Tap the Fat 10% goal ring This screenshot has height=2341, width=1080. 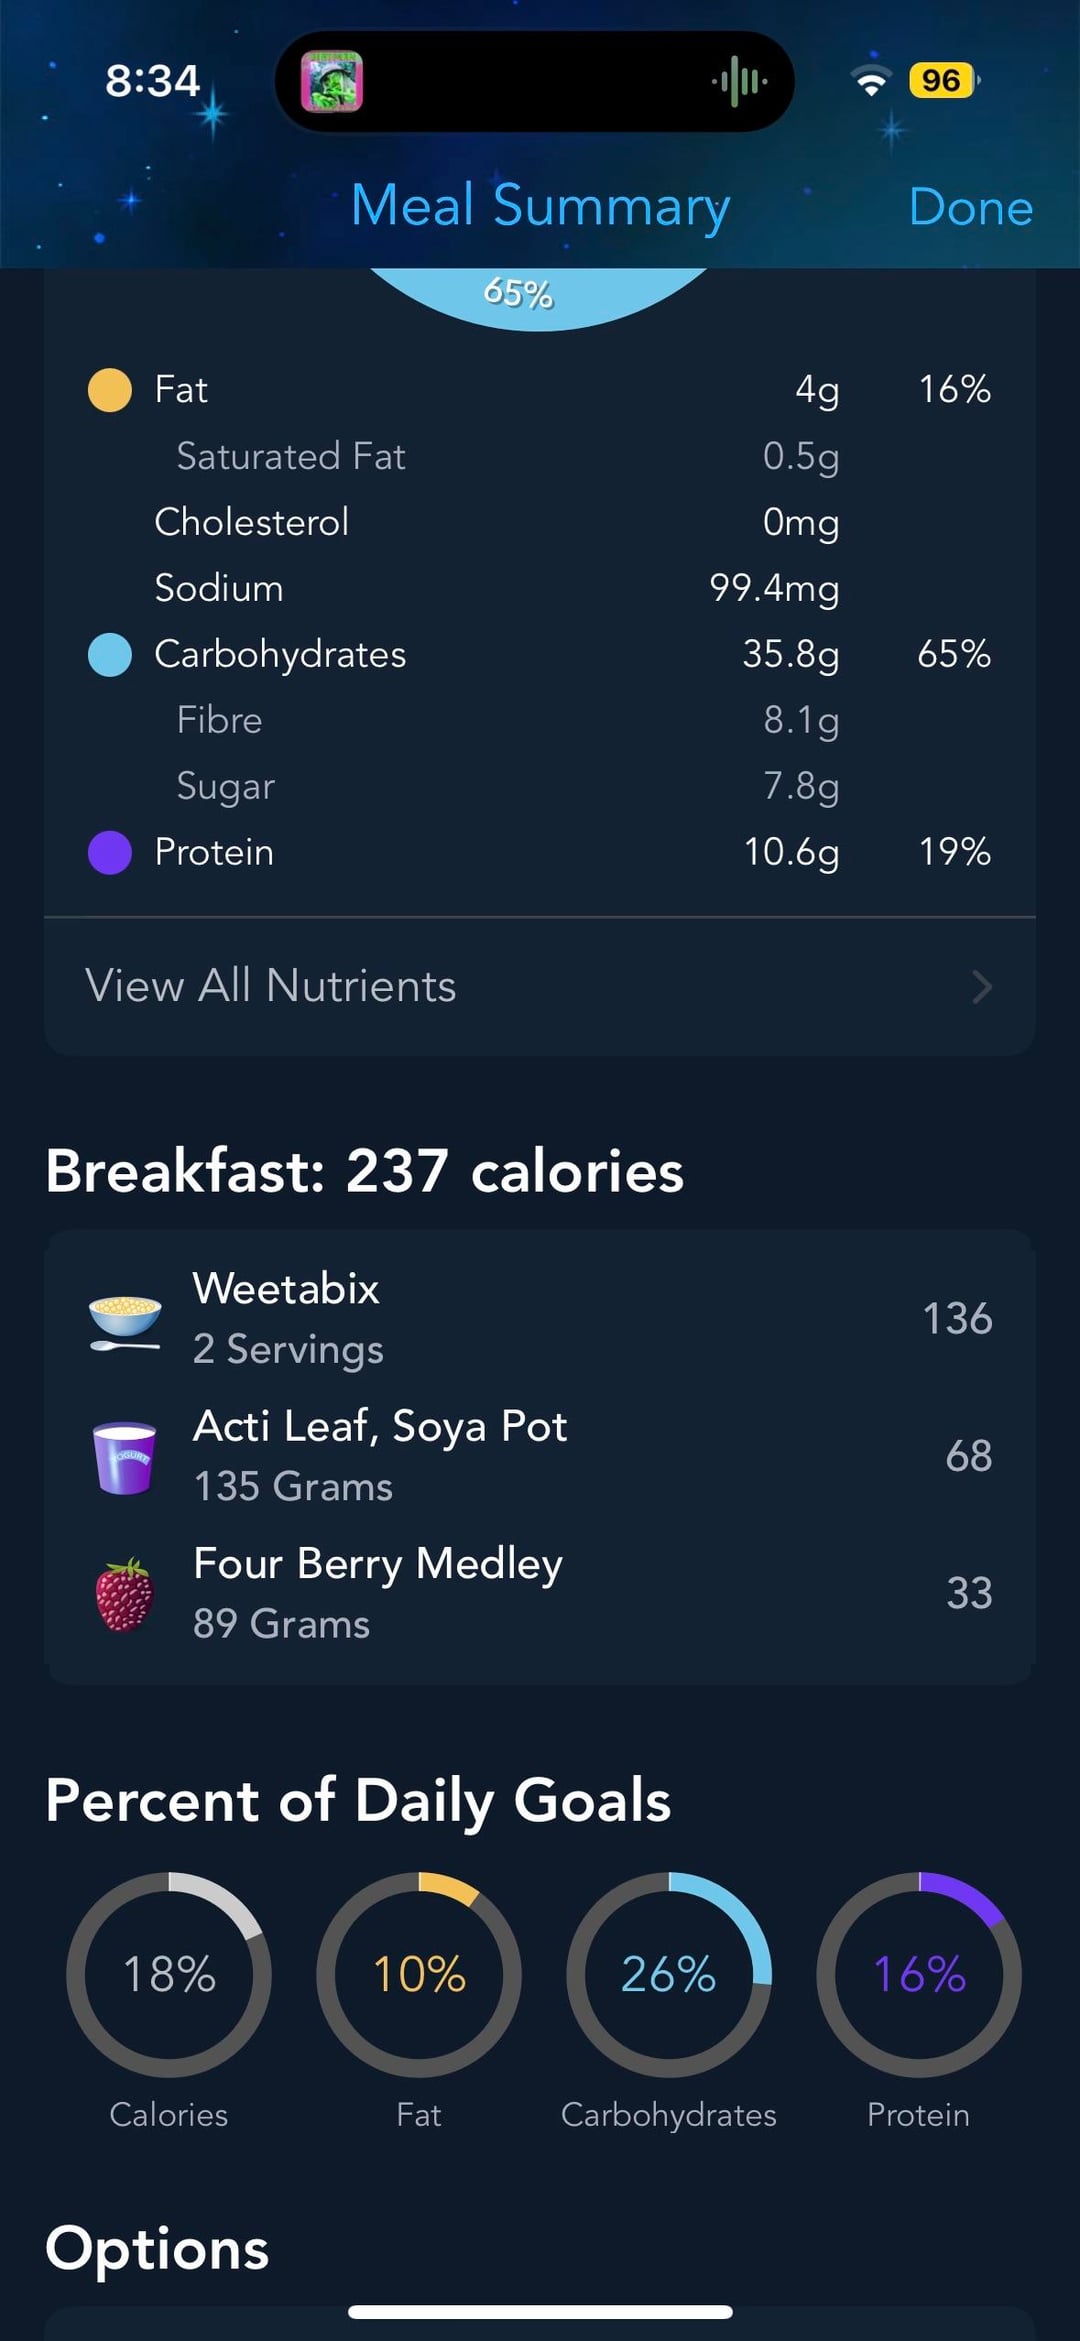pos(419,1975)
